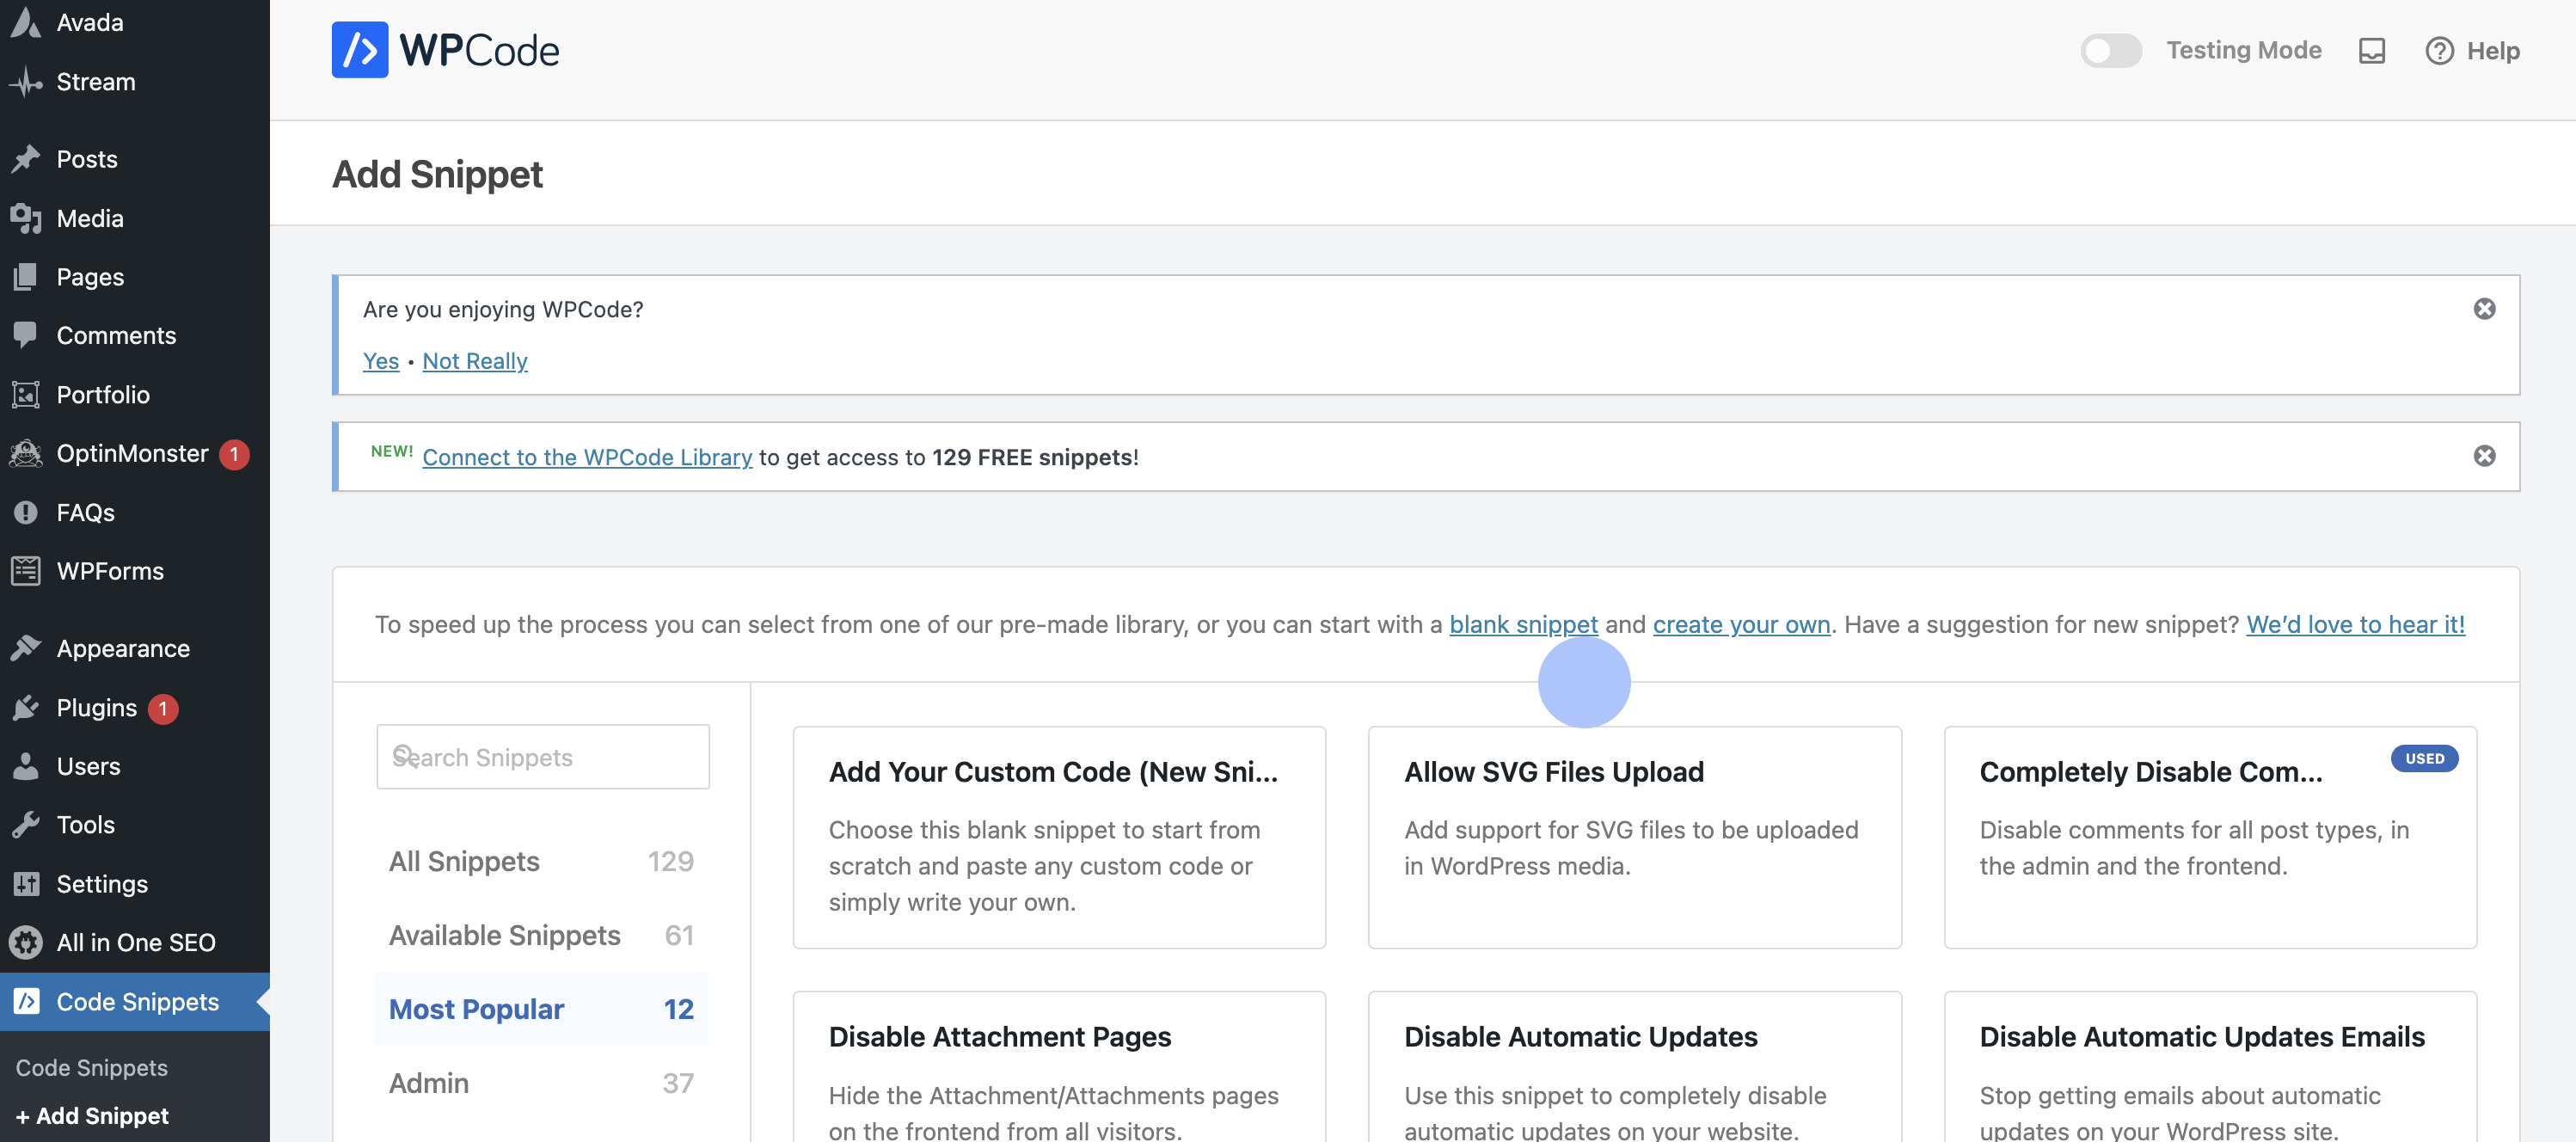Click the All in One SEO gear icon
Viewport: 2576px width, 1142px height.
coord(26,942)
